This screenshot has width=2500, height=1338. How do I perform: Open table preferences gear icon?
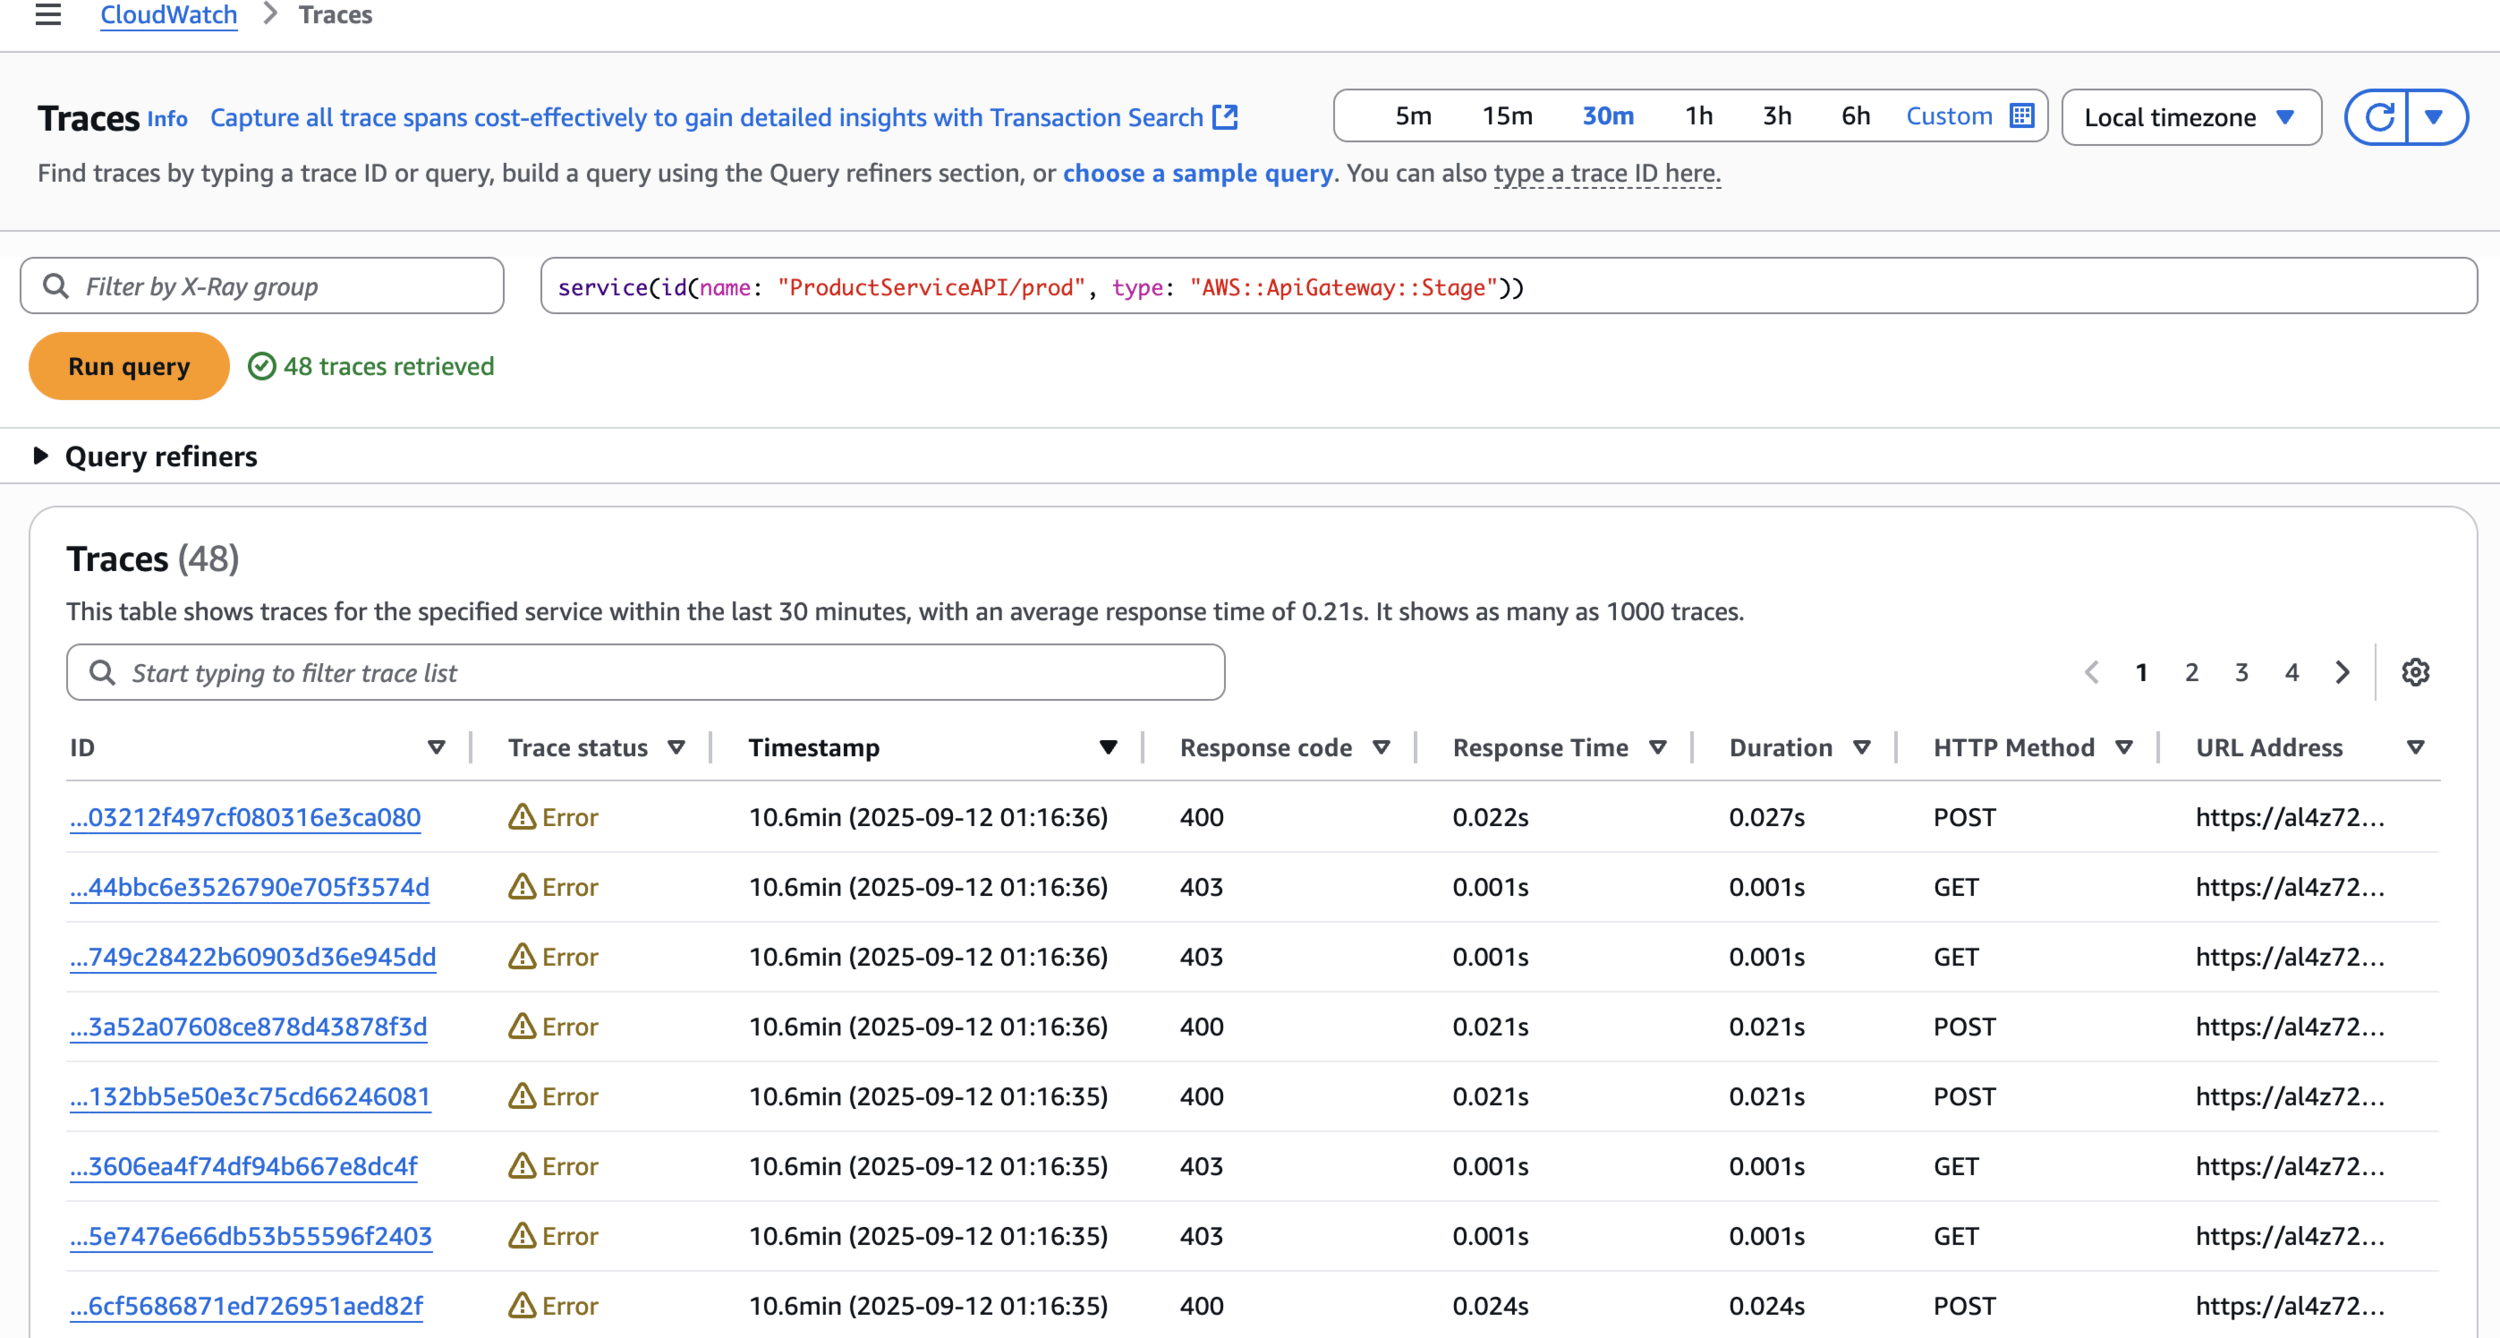[x=2415, y=672]
